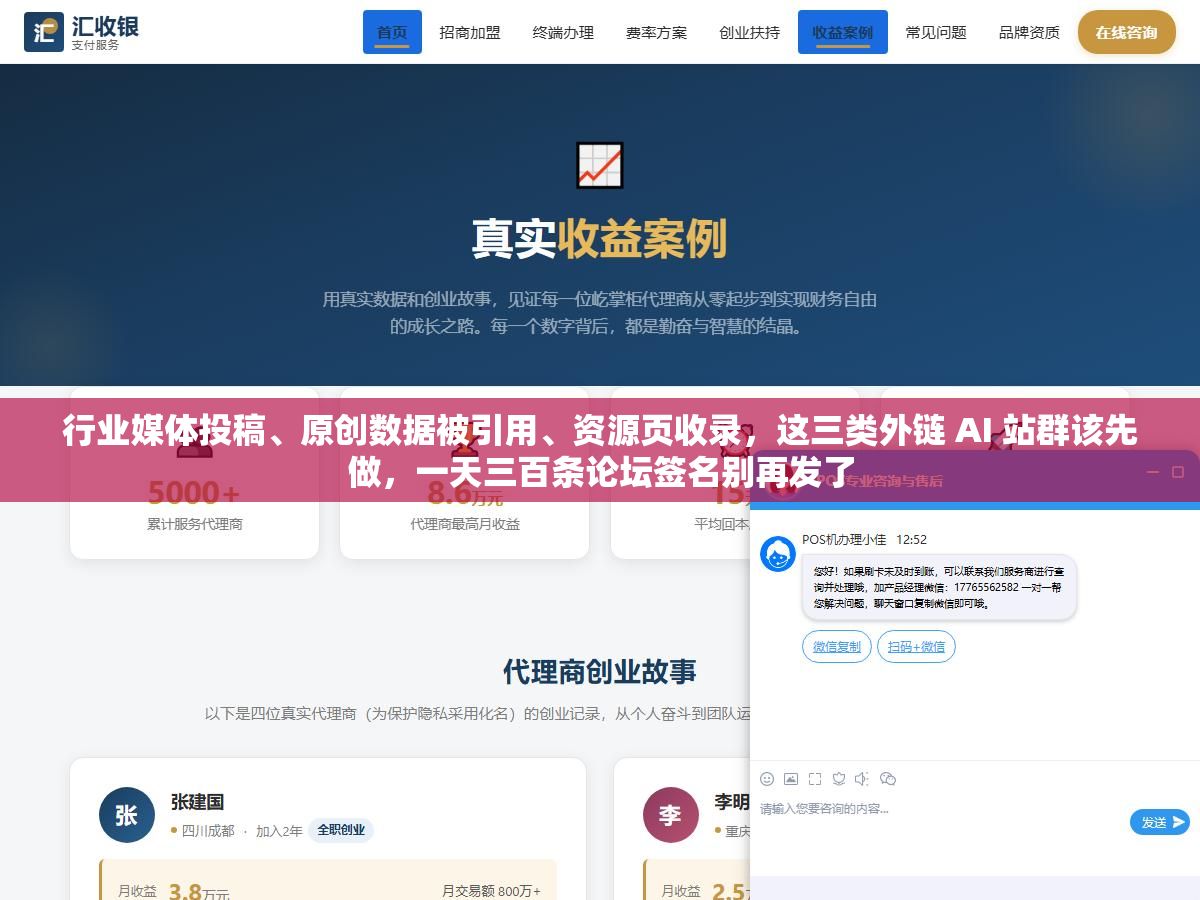1200x900 pixels.
Task: Click the 全职创业 tag on 张建国 card
Action: [341, 830]
